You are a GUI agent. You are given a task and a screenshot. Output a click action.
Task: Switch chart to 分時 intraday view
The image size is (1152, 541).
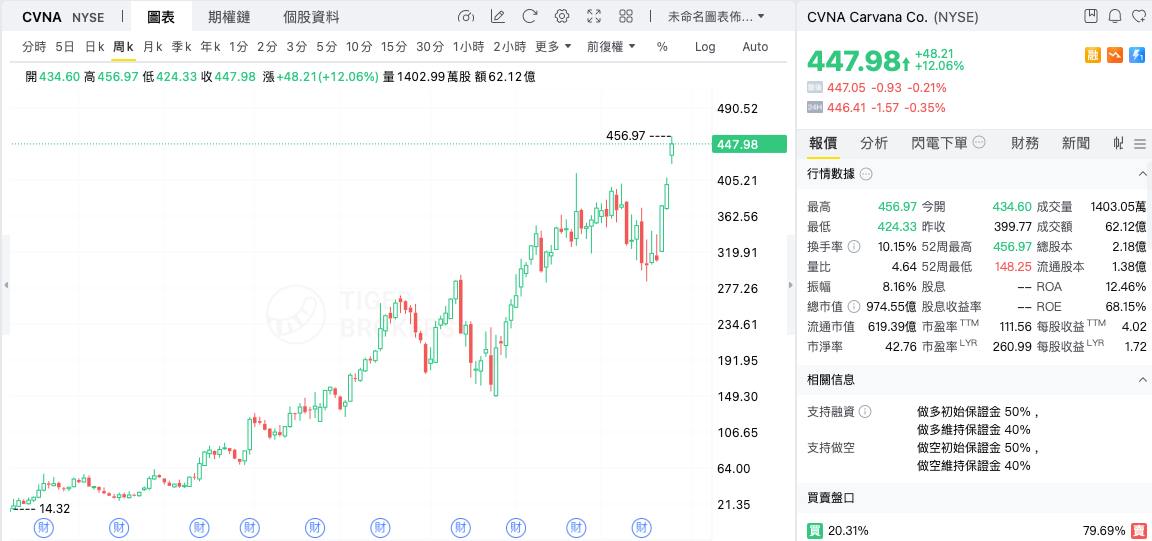(34, 46)
